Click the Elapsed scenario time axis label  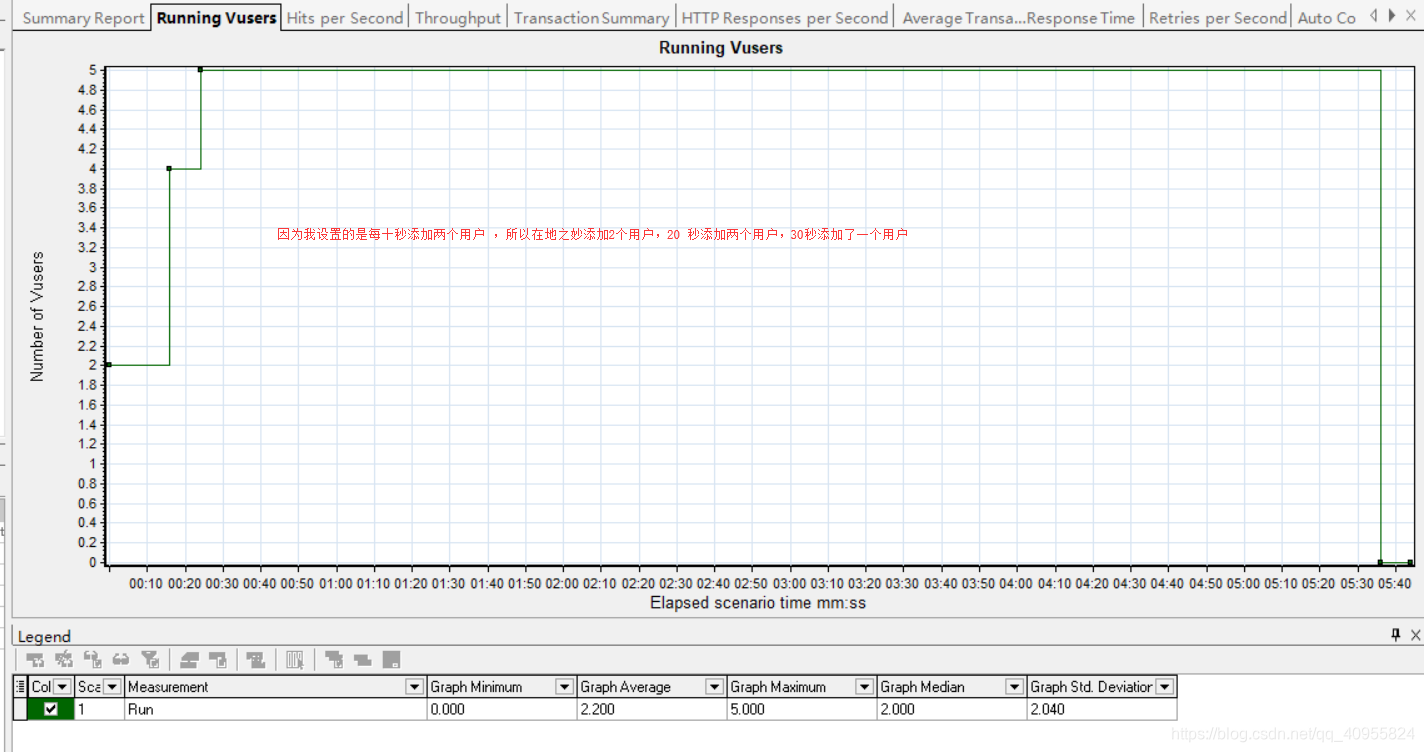pyautogui.click(x=758, y=603)
